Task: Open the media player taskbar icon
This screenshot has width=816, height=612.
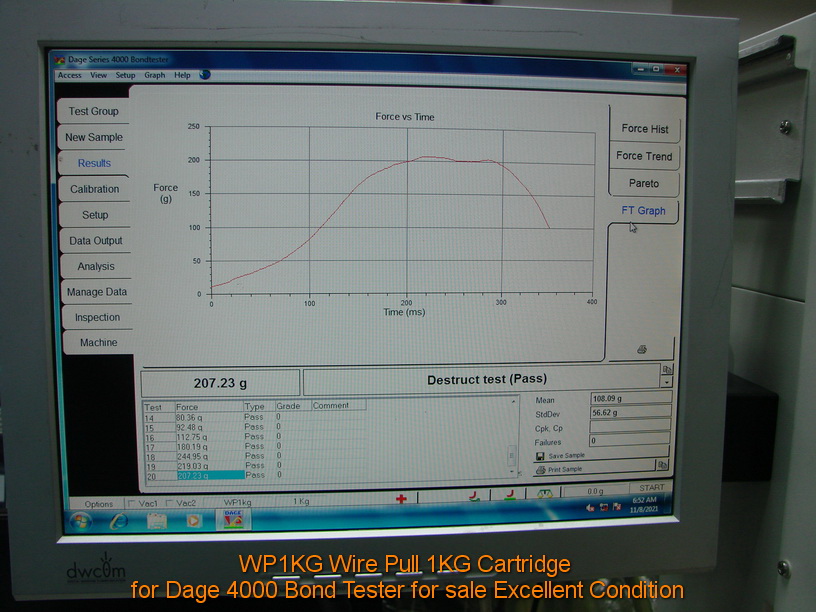Action: 193,520
